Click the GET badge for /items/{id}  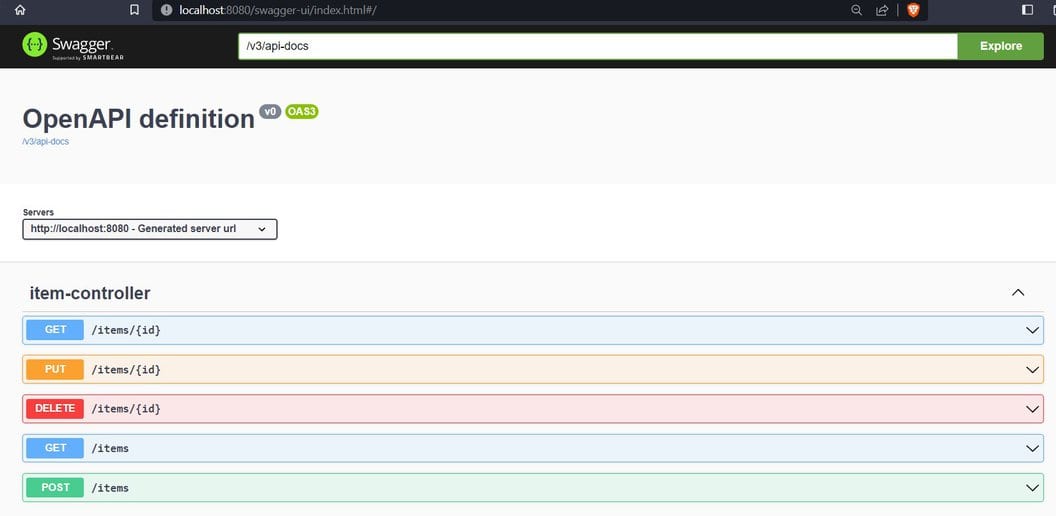coord(55,330)
